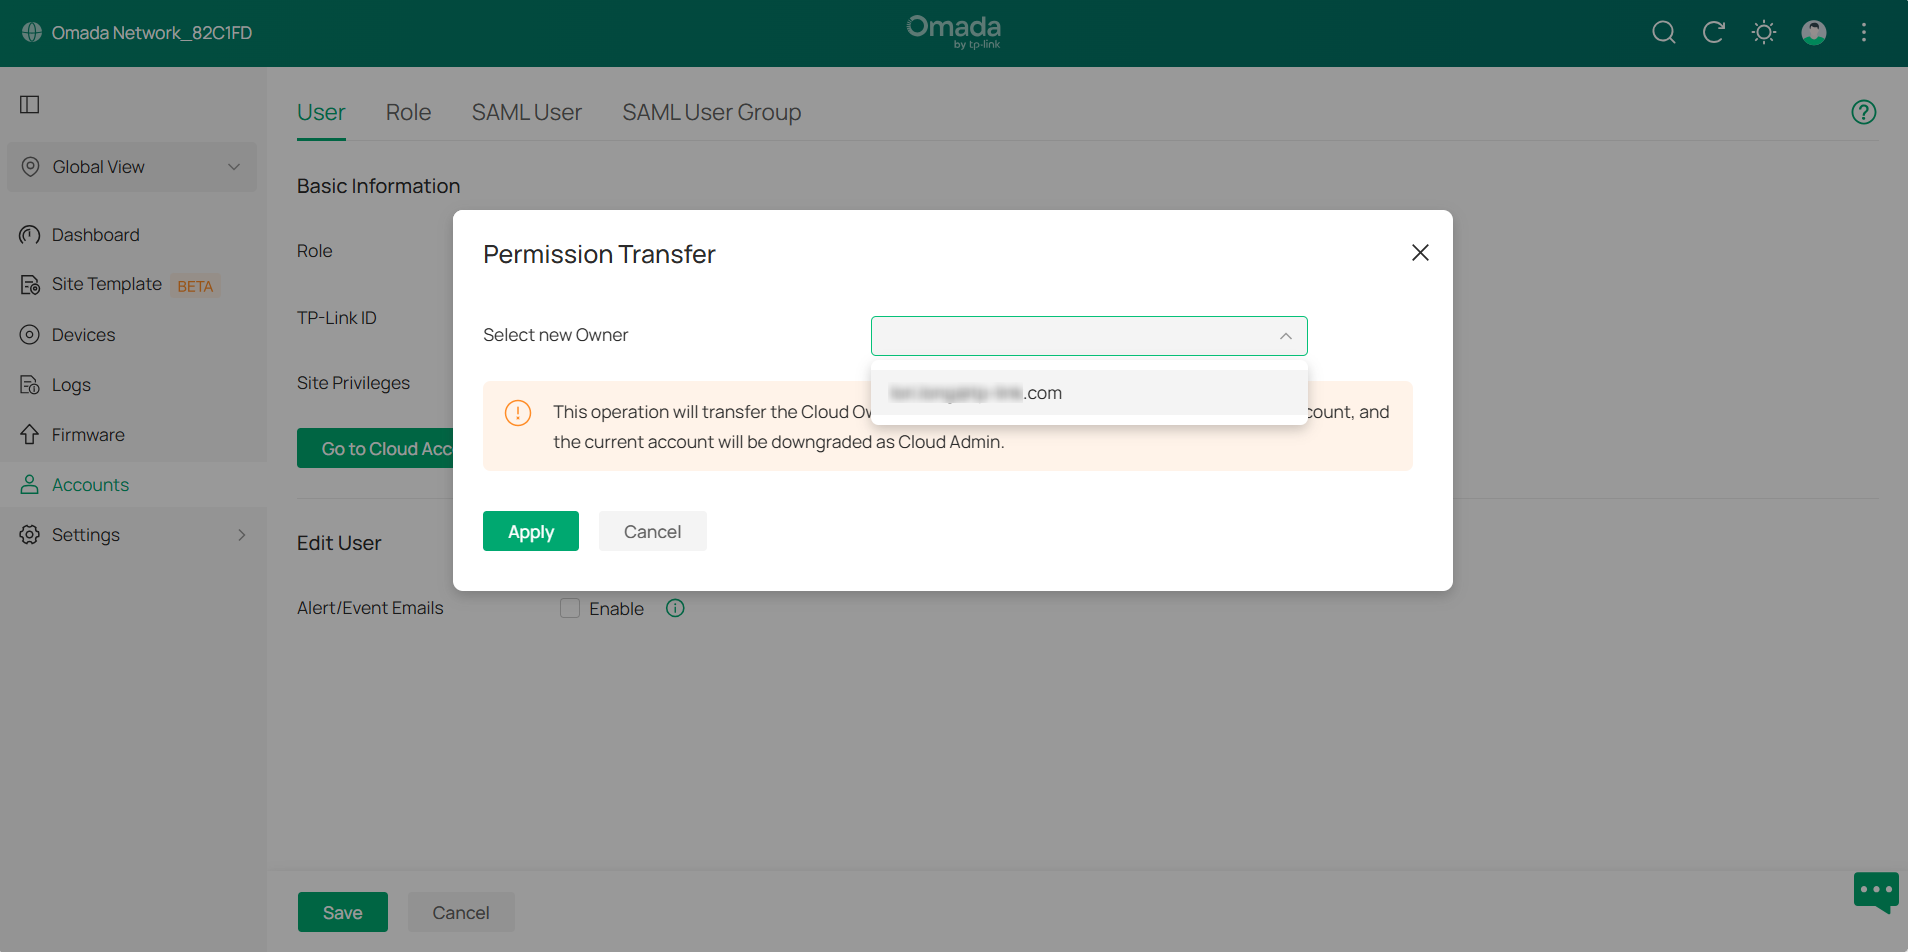Apply the permission transfer
Screen dimensions: 1908x952
[x=530, y=531]
